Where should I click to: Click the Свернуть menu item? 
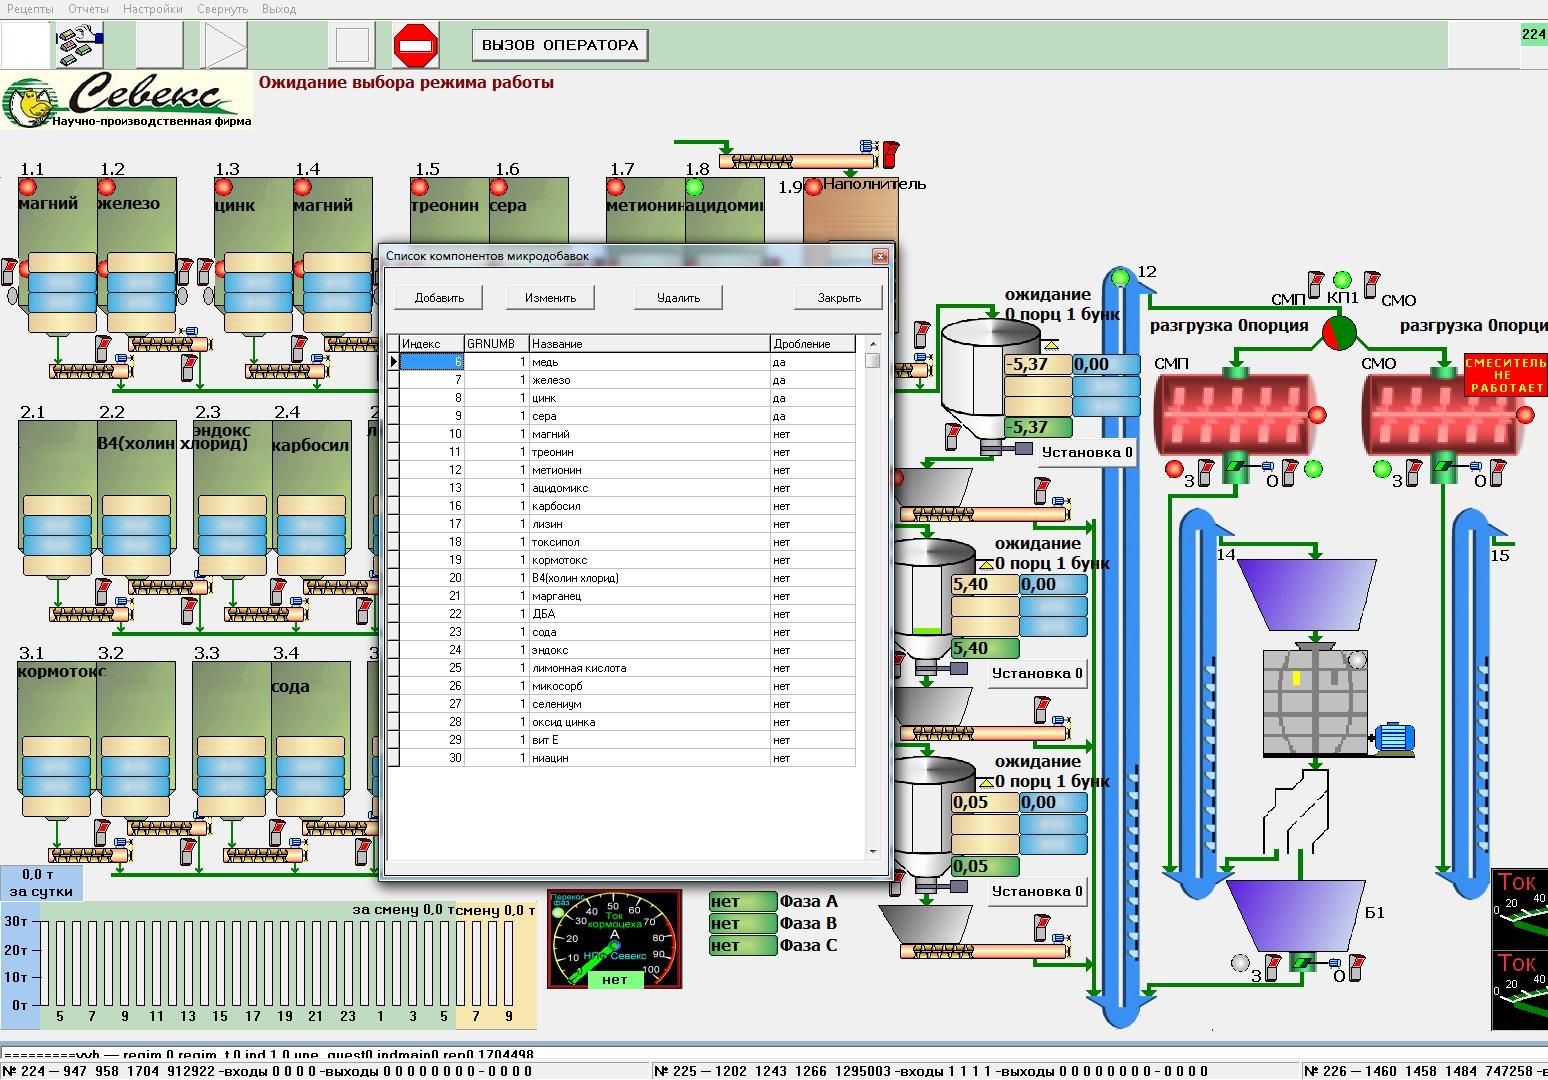pyautogui.click(x=222, y=9)
